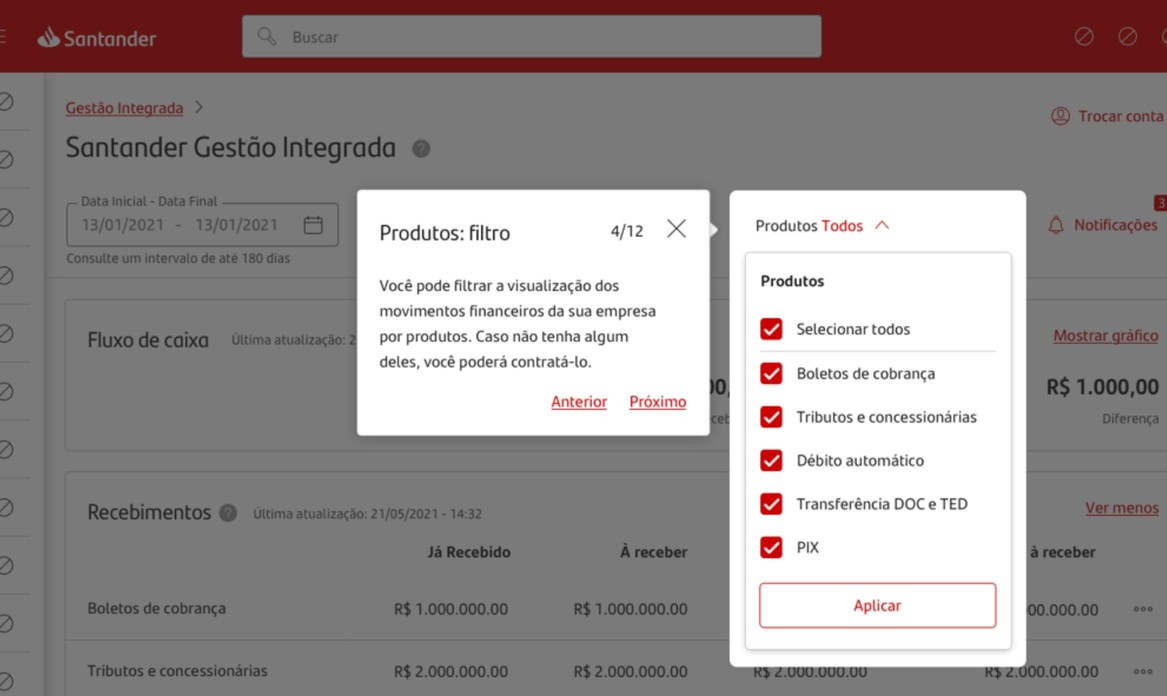Click the 4/12 step counter
Image resolution: width=1167 pixels, height=696 pixels.
click(x=627, y=231)
